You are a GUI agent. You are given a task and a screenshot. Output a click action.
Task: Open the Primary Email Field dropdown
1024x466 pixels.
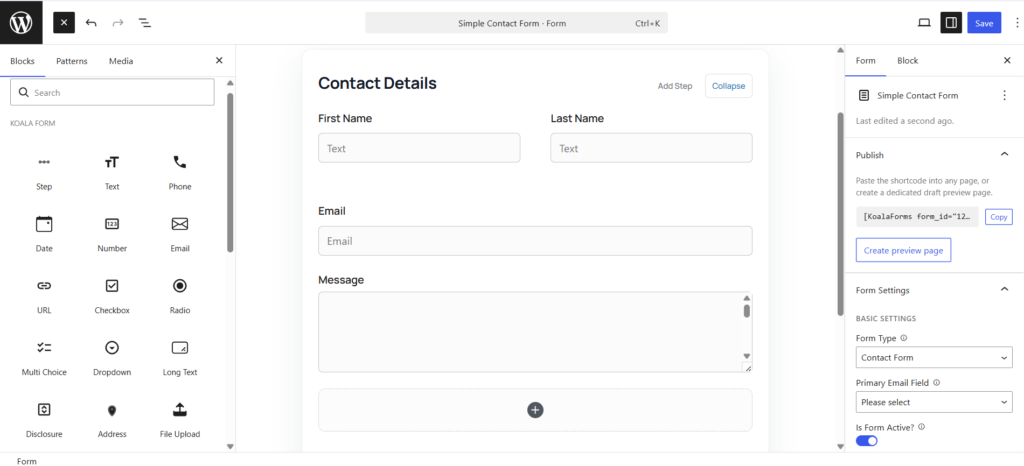[x=934, y=402]
